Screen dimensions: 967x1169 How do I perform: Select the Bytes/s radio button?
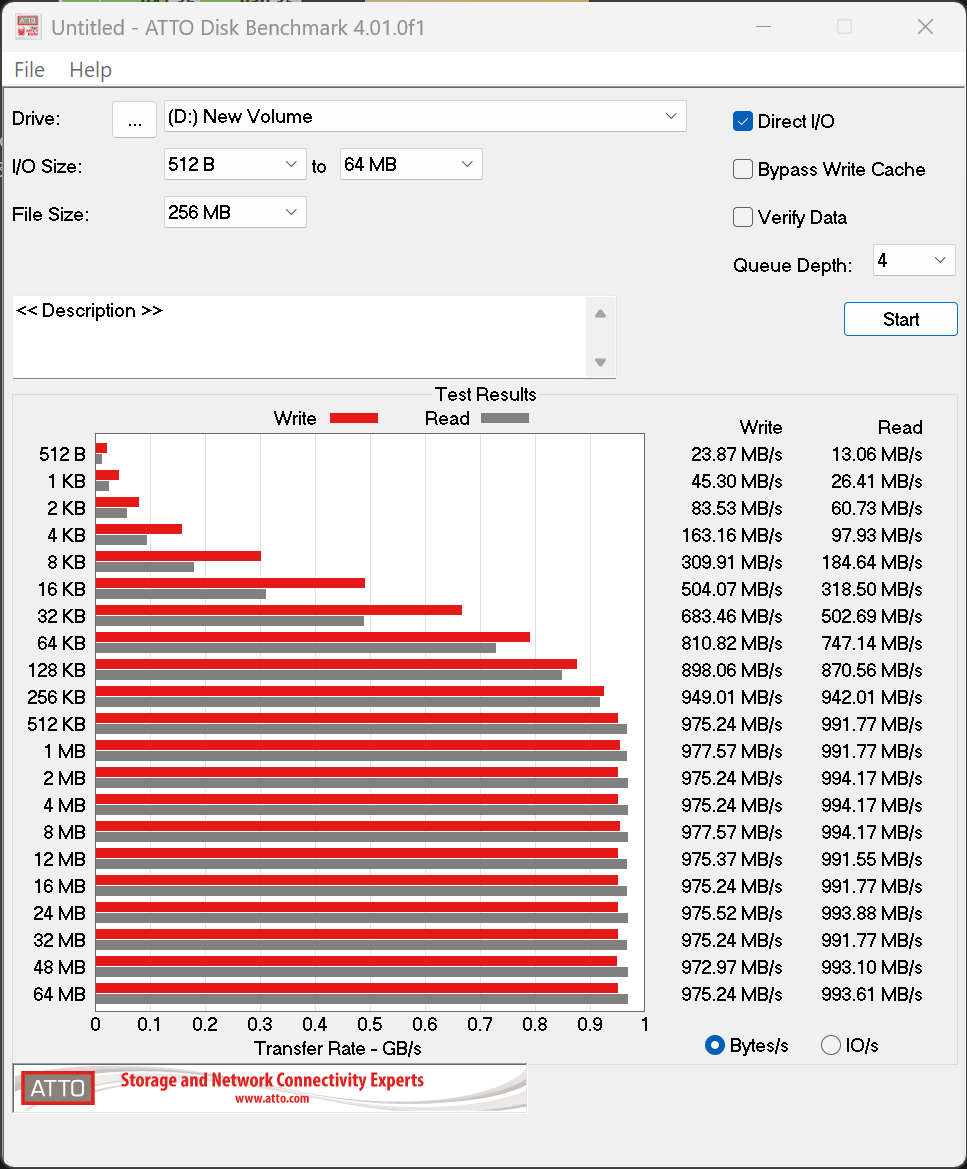click(x=715, y=1045)
